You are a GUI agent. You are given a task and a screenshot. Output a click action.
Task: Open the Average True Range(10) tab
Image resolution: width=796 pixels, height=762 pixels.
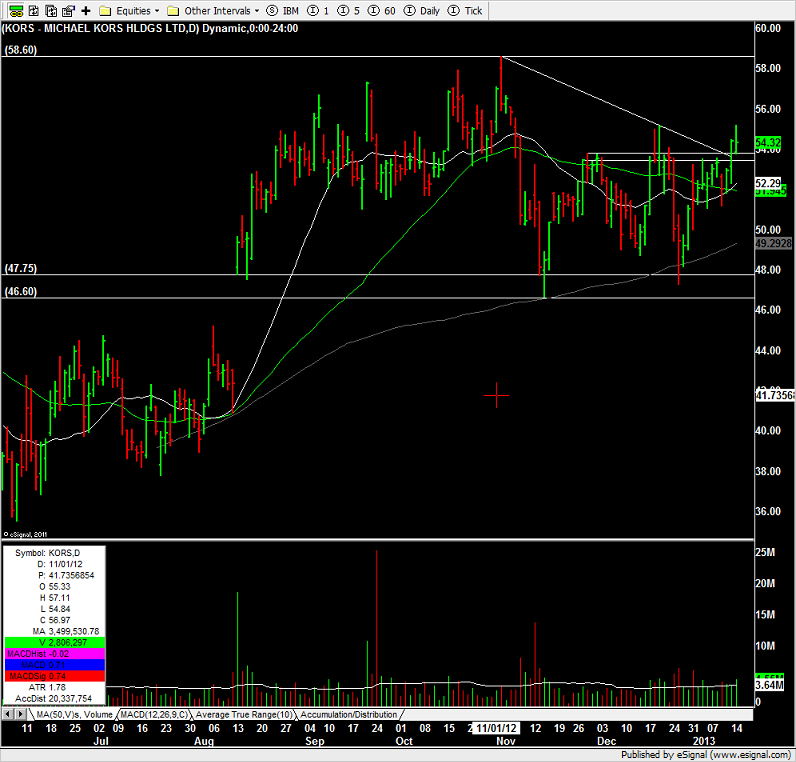pos(244,714)
